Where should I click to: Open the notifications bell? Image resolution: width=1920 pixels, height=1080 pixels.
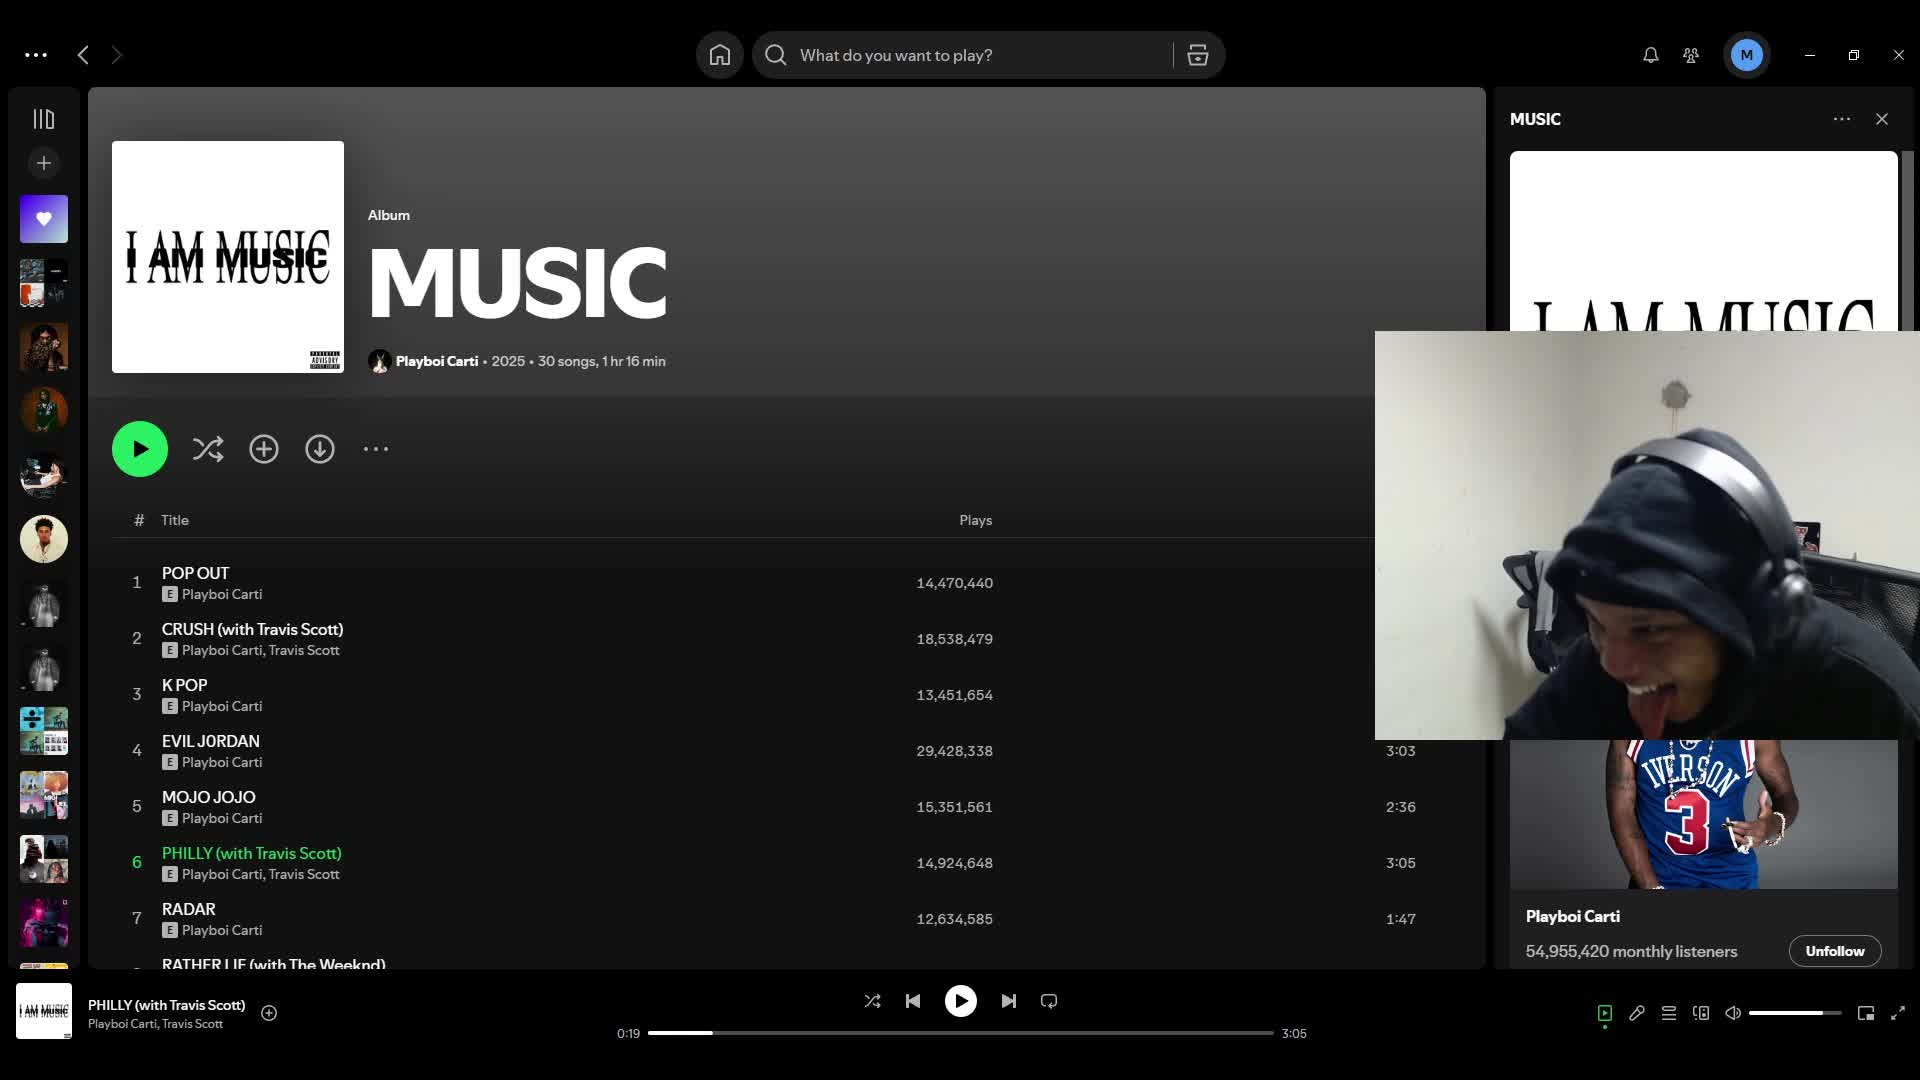click(1651, 55)
